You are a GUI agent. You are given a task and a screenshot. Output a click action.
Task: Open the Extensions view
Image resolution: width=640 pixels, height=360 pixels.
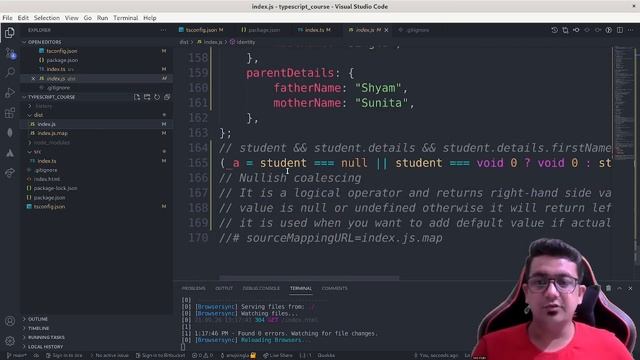click(x=10, y=113)
